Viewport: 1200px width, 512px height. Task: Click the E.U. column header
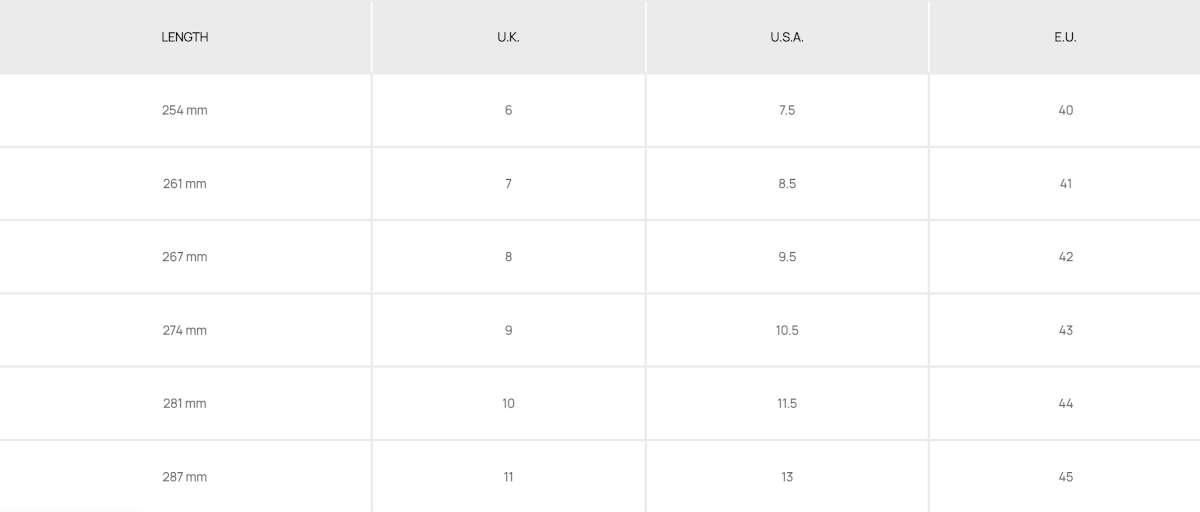tap(1065, 37)
